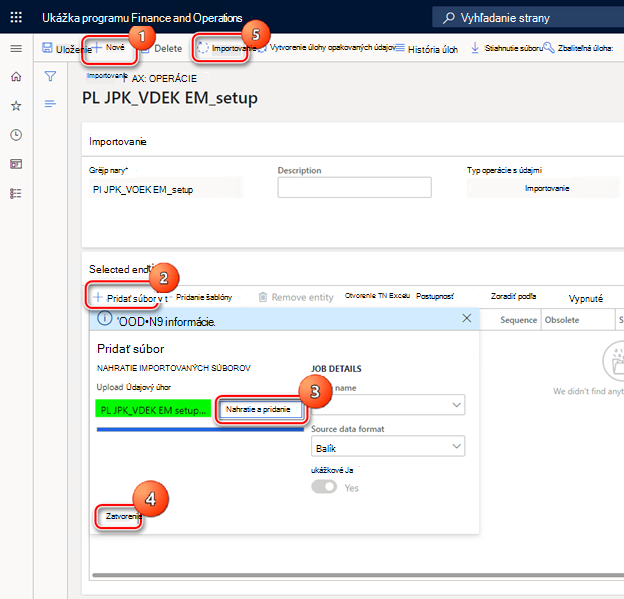624x599 pixels.
Task: Click AX: OPERÁCIE breadcrumb text
Action: tap(164, 79)
